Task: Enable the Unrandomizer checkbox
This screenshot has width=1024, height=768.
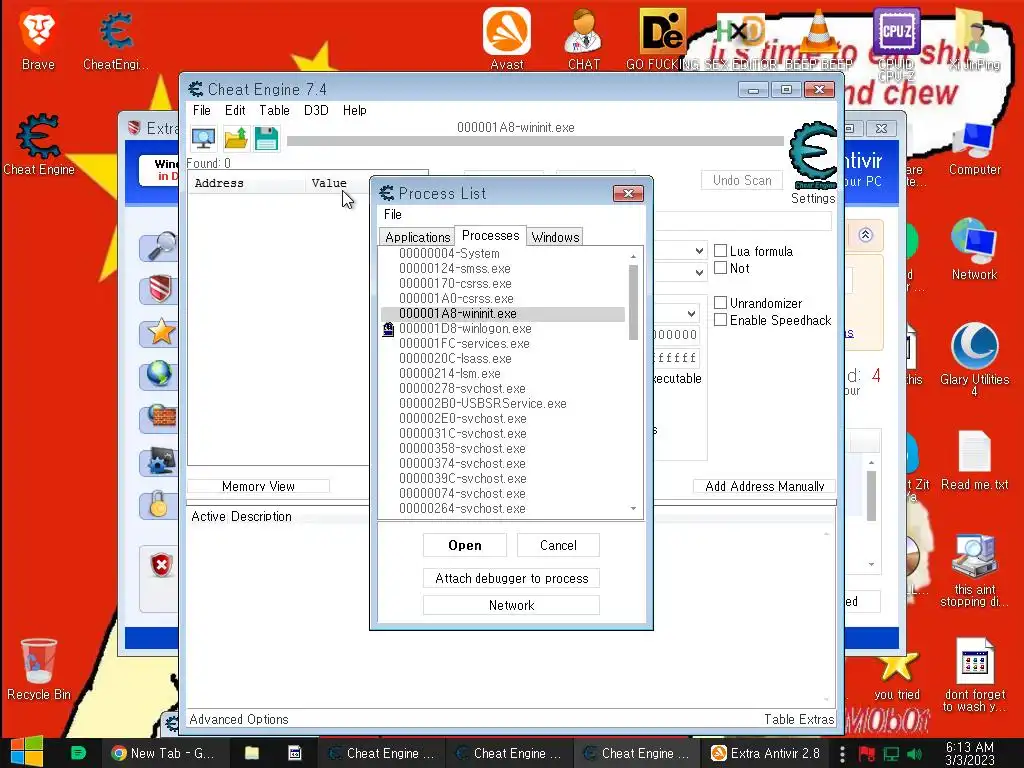Action: pyautogui.click(x=720, y=303)
